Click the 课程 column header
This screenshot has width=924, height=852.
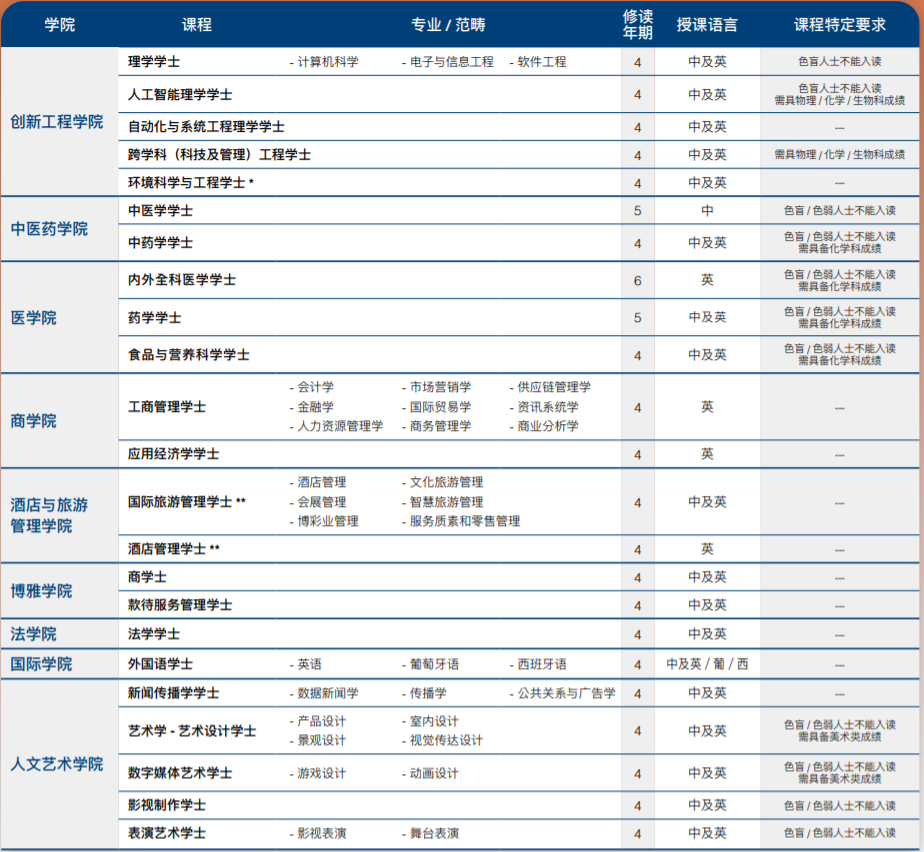click(197, 25)
